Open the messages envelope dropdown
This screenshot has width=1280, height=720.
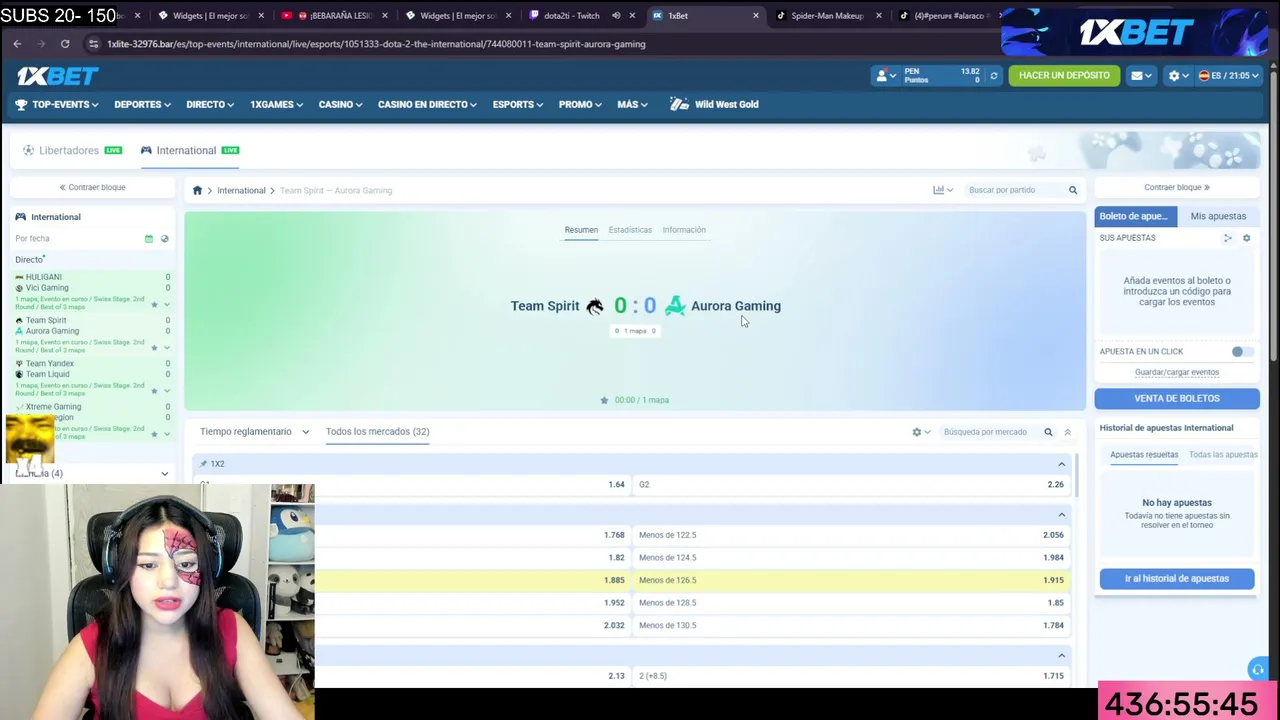(x=1141, y=76)
